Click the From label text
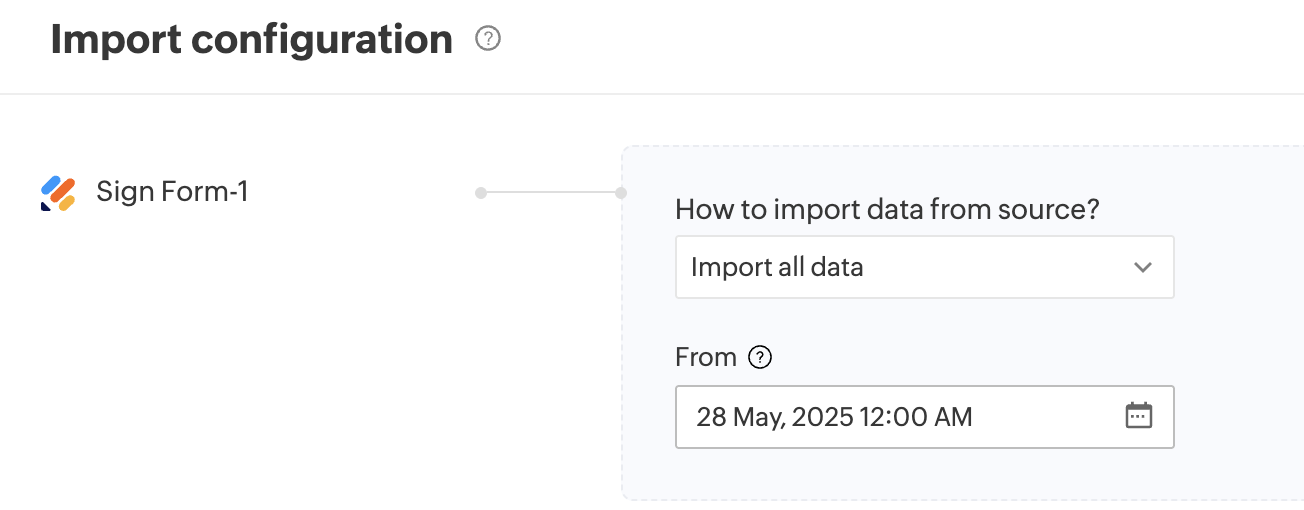The width and height of the screenshot is (1304, 510). [x=705, y=357]
